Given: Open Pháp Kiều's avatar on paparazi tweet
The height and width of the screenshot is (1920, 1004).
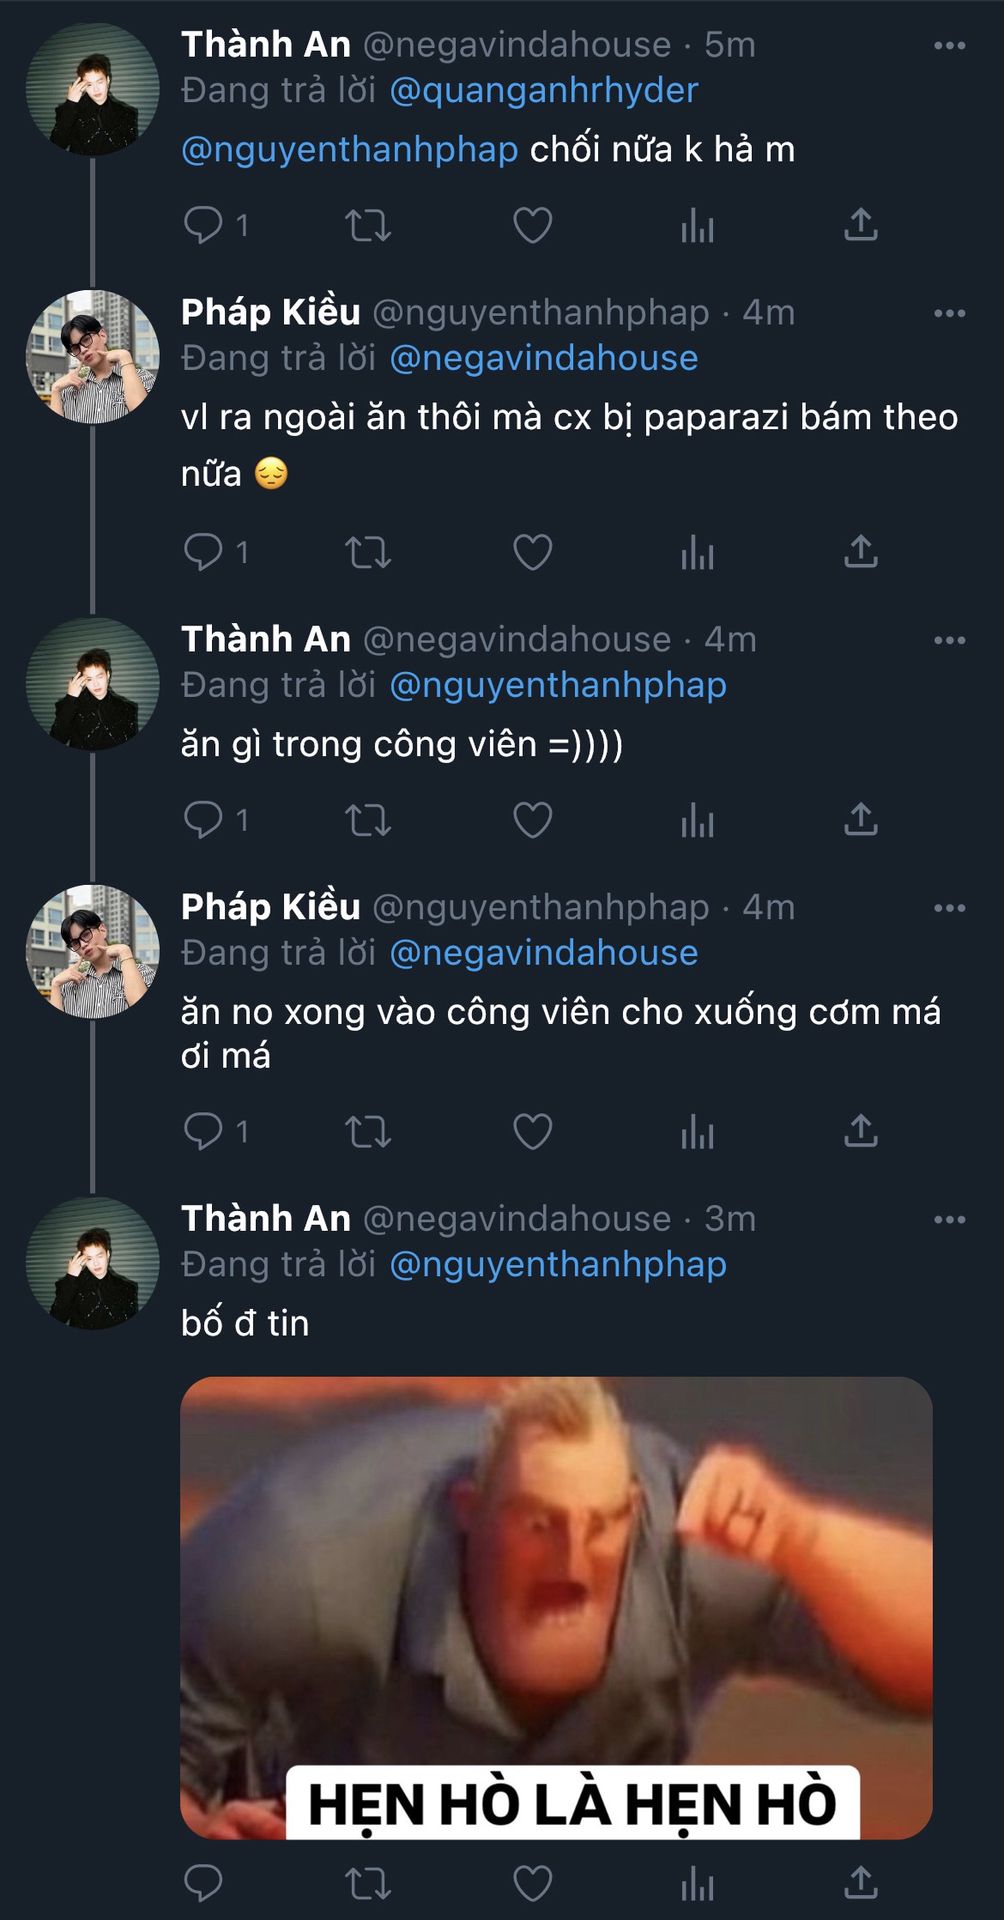Looking at the screenshot, I should 92,357.
